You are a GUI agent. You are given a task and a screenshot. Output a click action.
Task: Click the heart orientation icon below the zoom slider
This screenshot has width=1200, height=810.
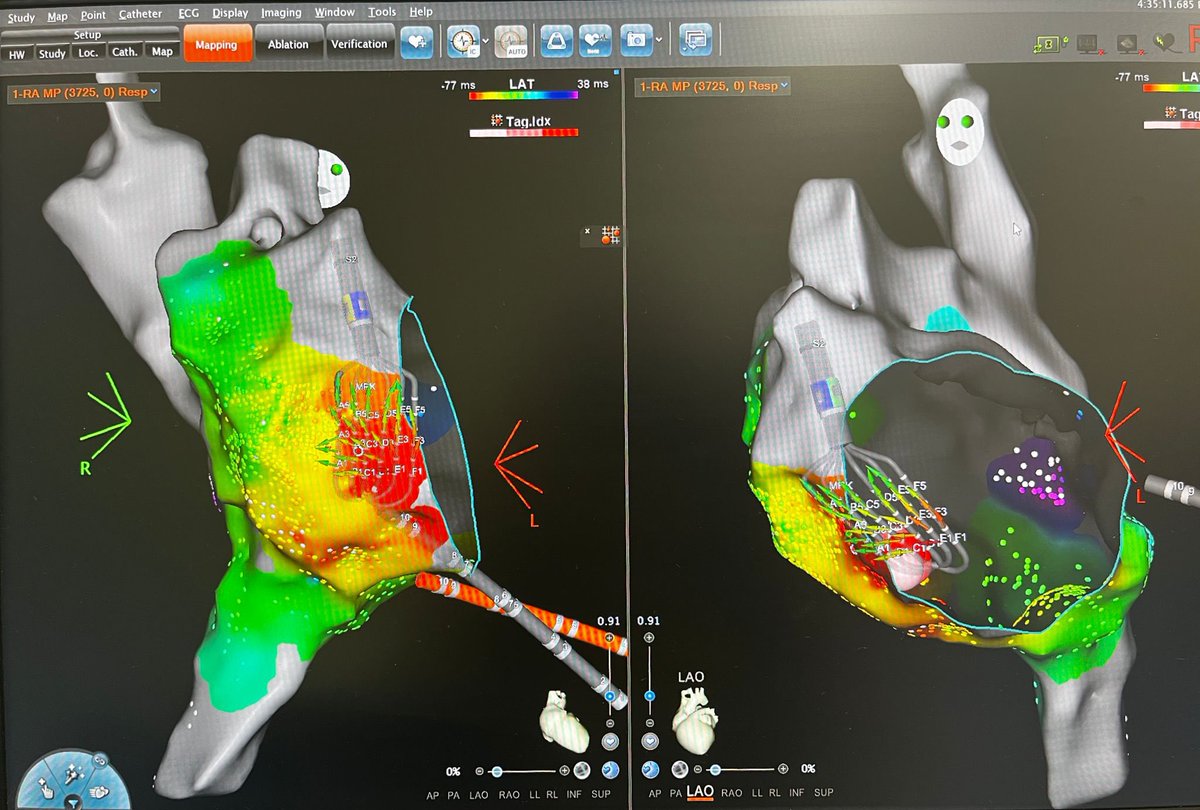click(x=611, y=742)
